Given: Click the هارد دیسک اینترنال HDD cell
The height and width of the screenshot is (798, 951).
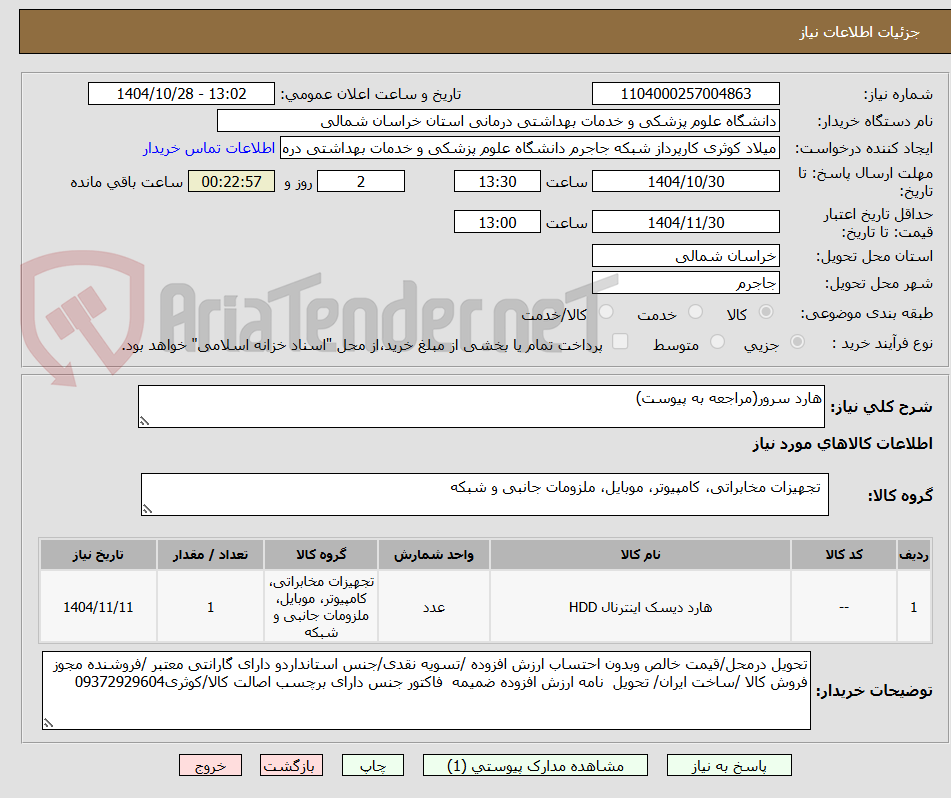Looking at the screenshot, I should (640, 607).
